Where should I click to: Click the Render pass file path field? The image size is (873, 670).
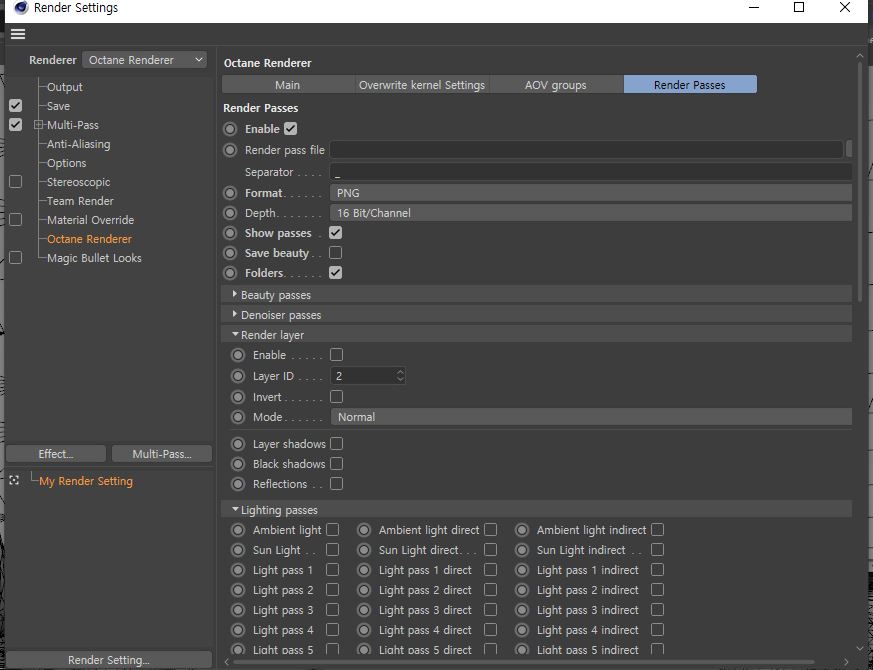click(586, 150)
